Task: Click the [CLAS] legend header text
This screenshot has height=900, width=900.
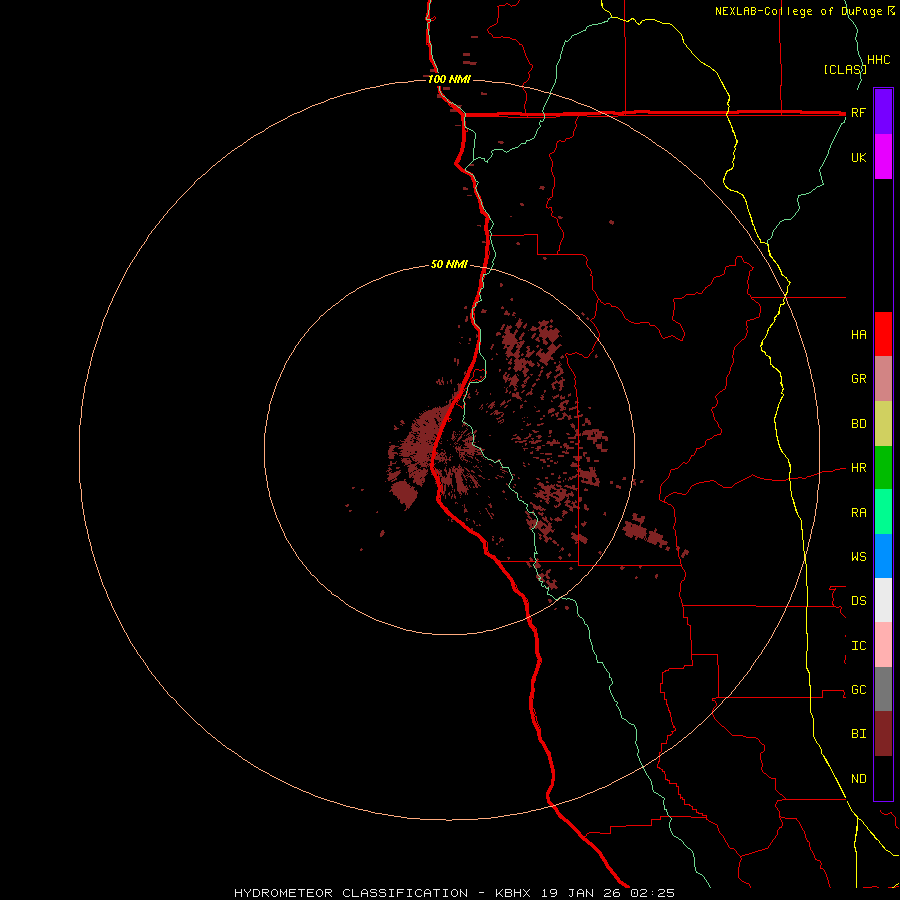Action: click(x=845, y=69)
